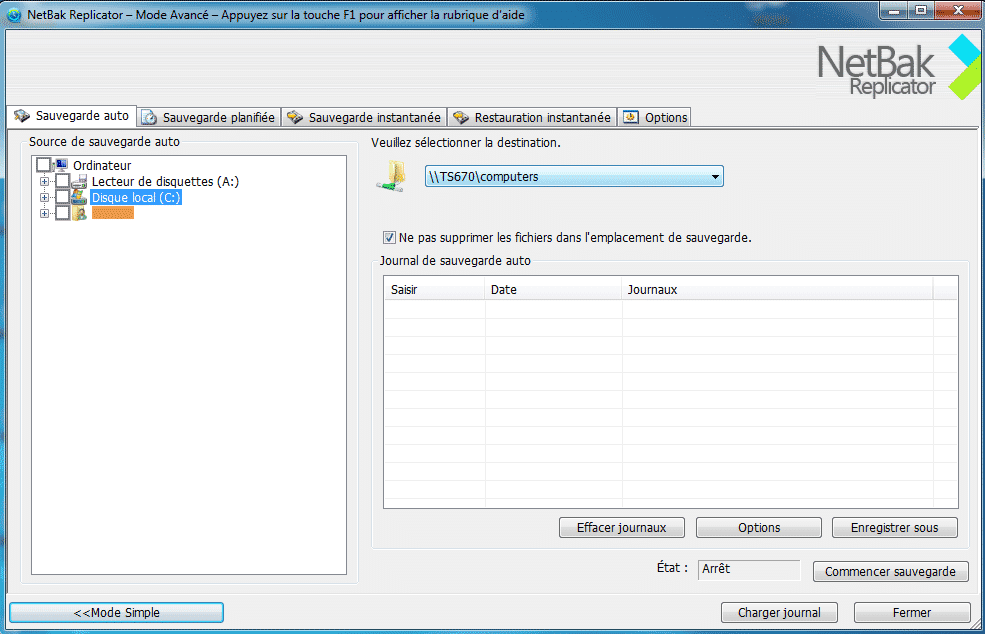Click the Journaux column header

pos(778,290)
